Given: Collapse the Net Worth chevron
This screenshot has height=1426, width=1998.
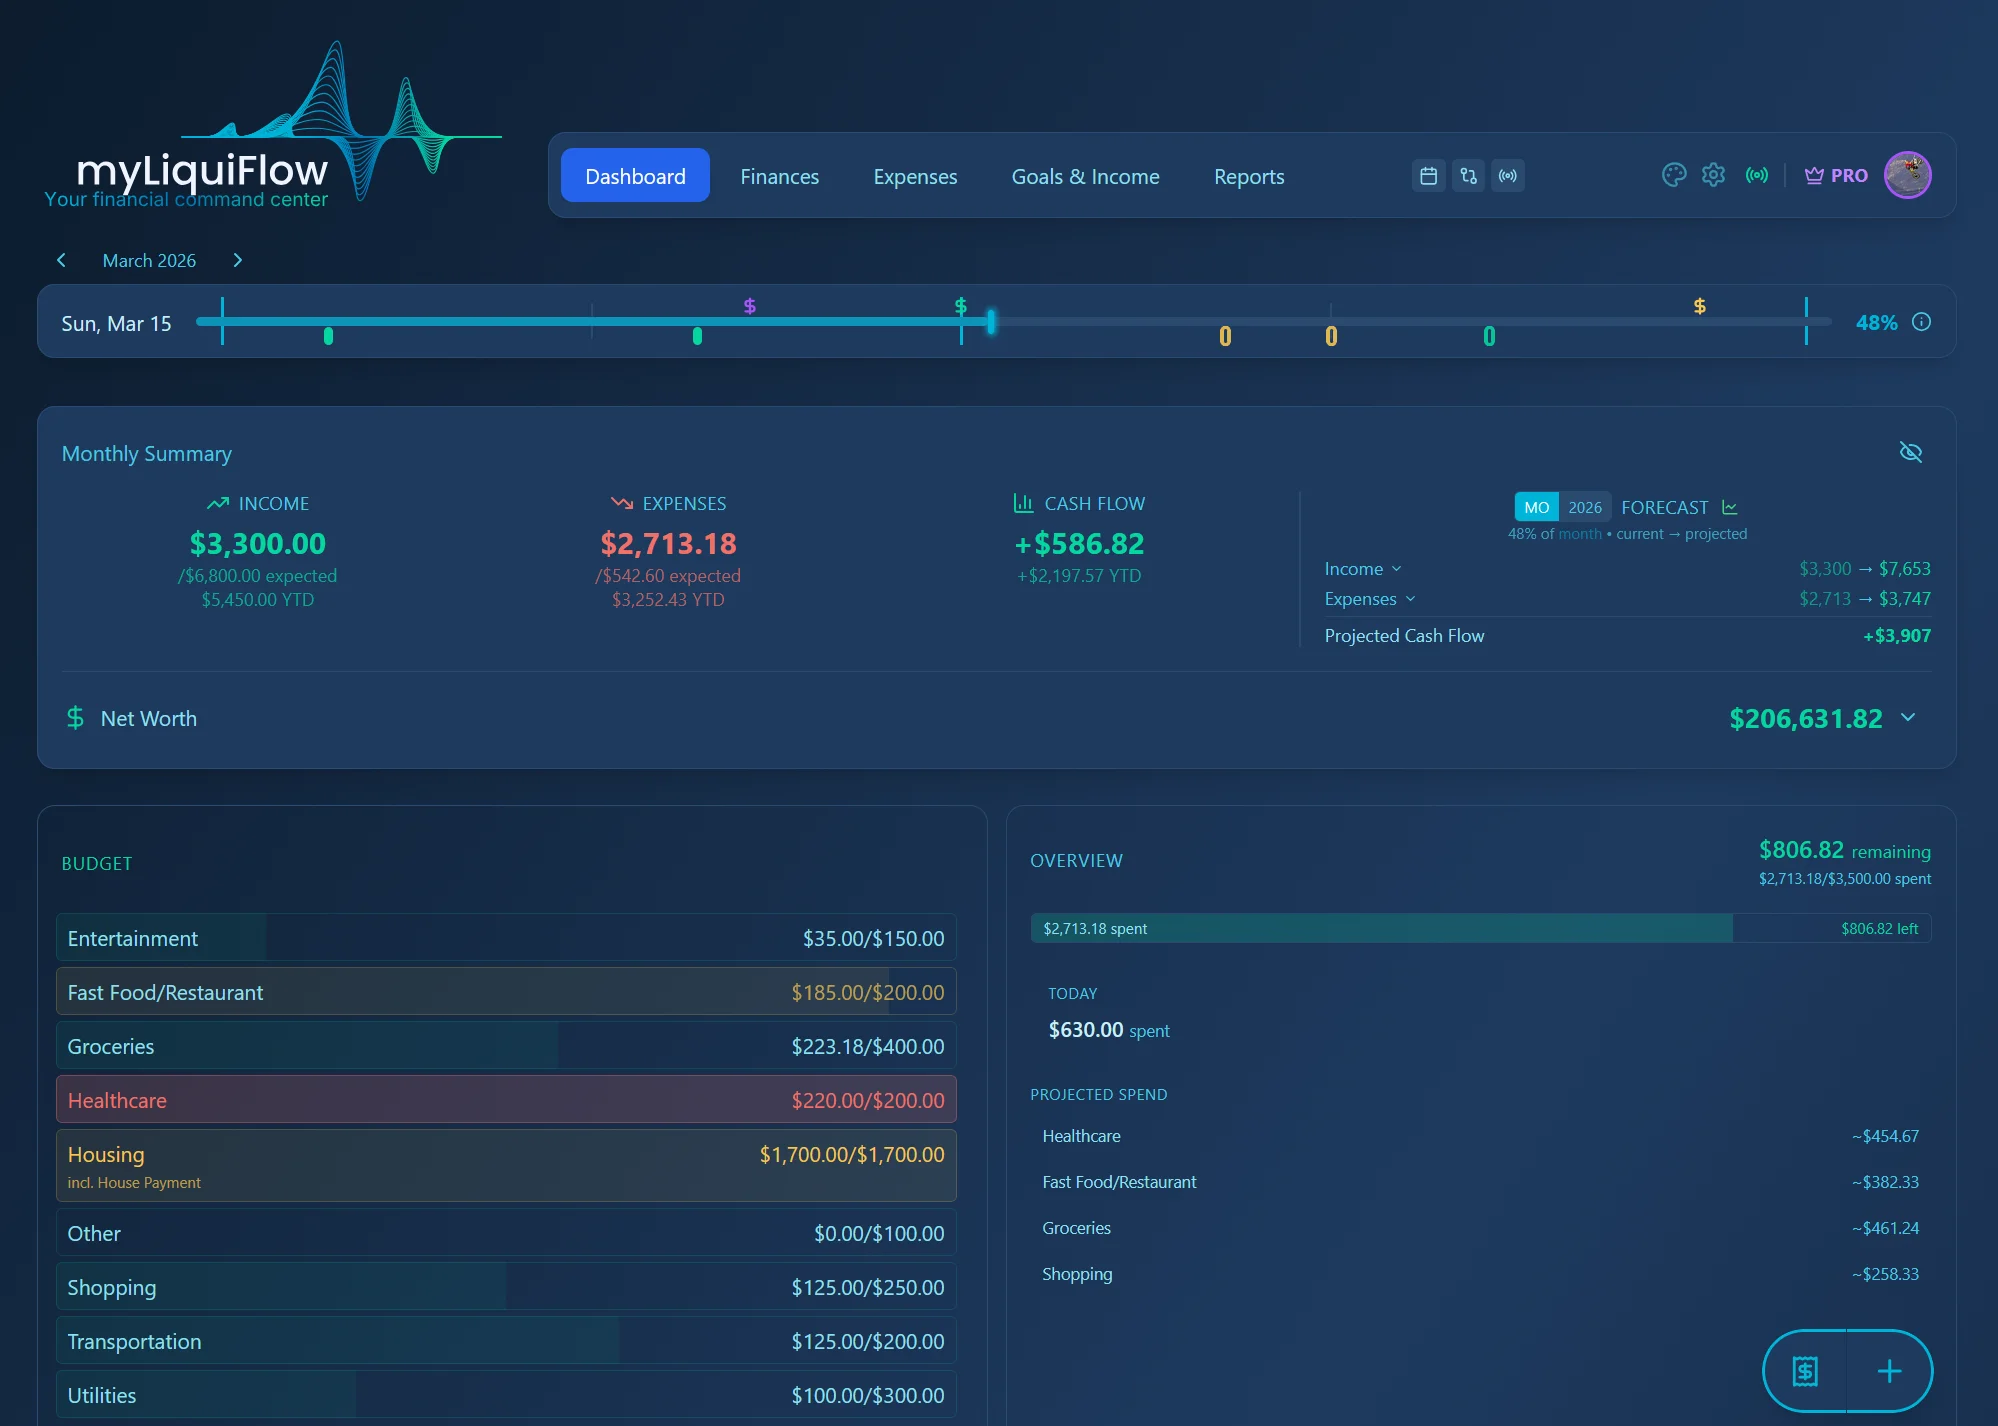Looking at the screenshot, I should coord(1909,718).
